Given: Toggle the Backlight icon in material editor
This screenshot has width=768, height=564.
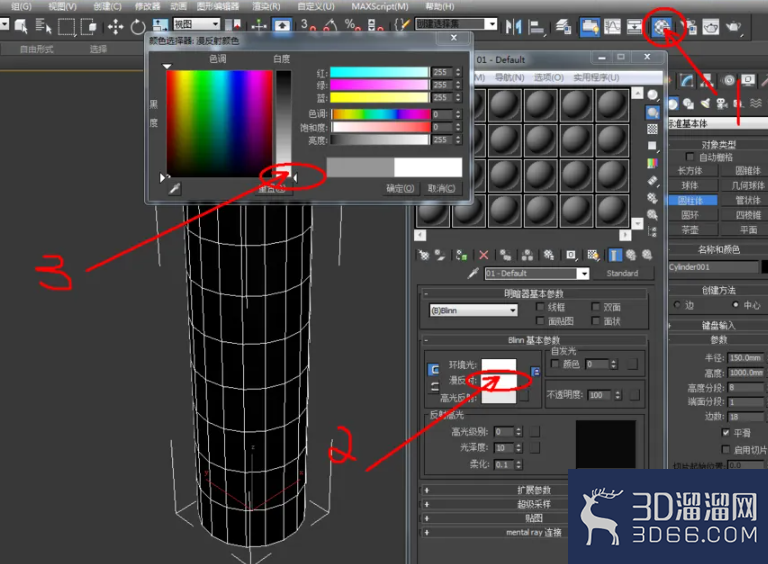Looking at the screenshot, I should 652,113.
